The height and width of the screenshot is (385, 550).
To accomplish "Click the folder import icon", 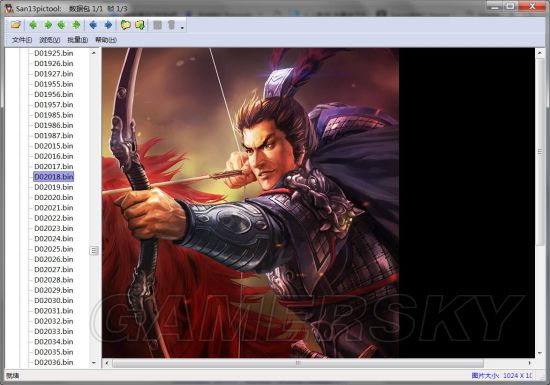I will tap(126, 25).
